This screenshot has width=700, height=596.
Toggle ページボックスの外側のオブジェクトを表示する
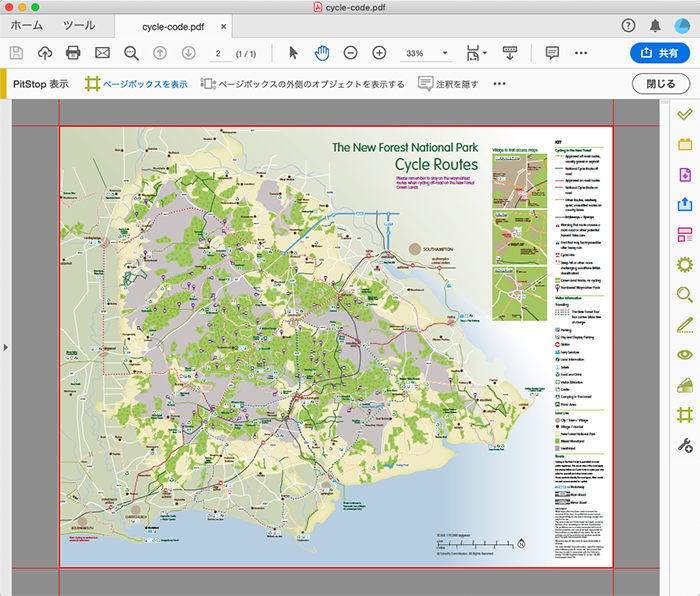(302, 84)
